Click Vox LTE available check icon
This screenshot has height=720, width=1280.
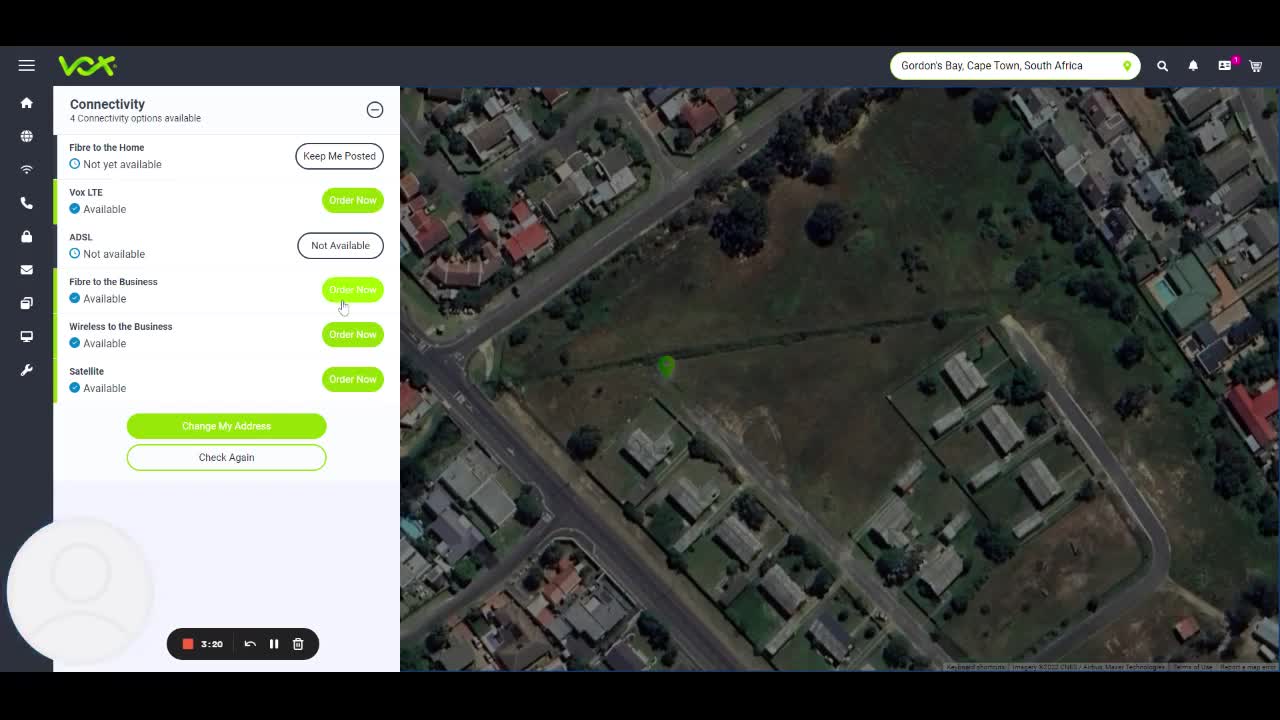coord(75,209)
